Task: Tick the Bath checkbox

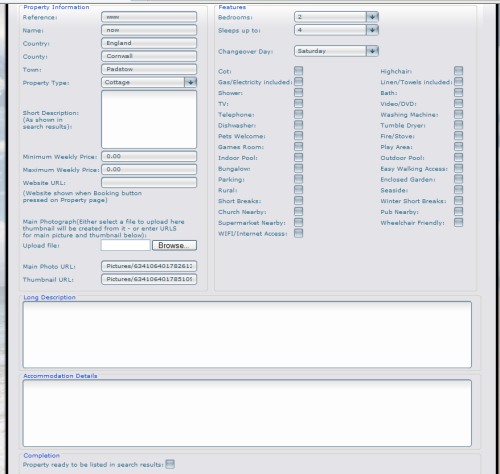Action: pyautogui.click(x=459, y=92)
